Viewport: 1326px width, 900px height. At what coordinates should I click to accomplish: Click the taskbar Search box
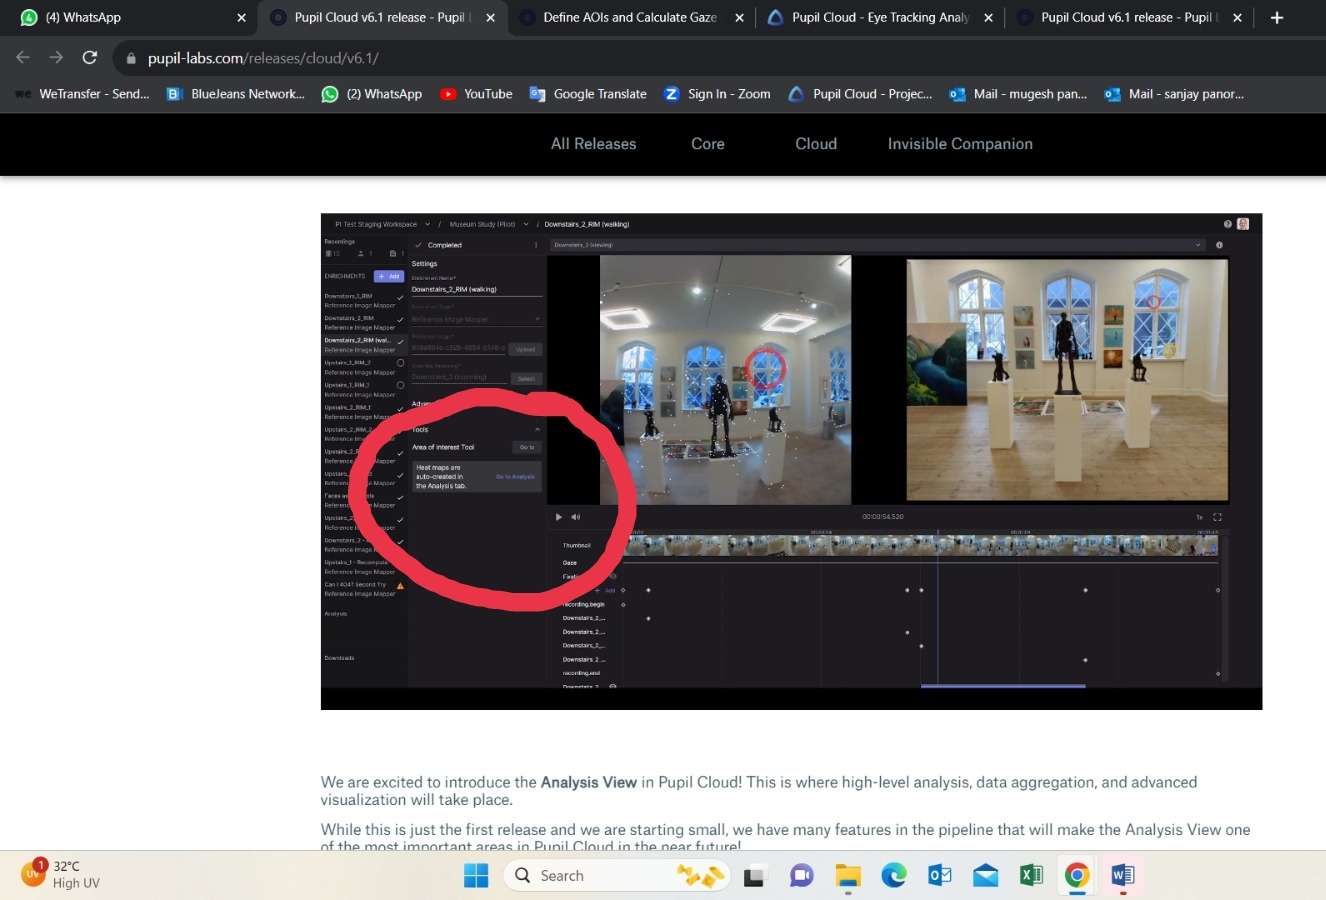pyautogui.click(x=618, y=876)
